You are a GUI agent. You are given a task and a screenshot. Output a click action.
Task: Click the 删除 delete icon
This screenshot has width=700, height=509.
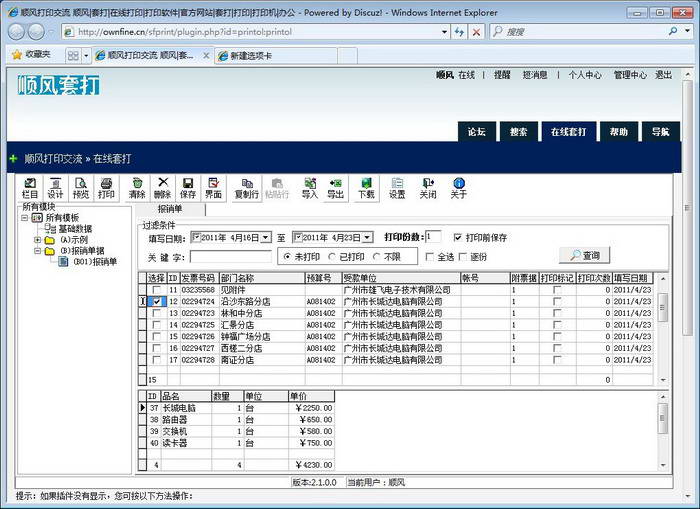point(162,188)
